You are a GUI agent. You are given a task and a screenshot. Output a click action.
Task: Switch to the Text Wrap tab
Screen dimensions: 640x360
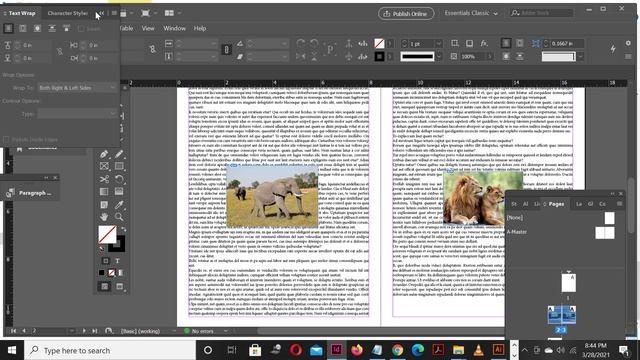[x=22, y=13]
